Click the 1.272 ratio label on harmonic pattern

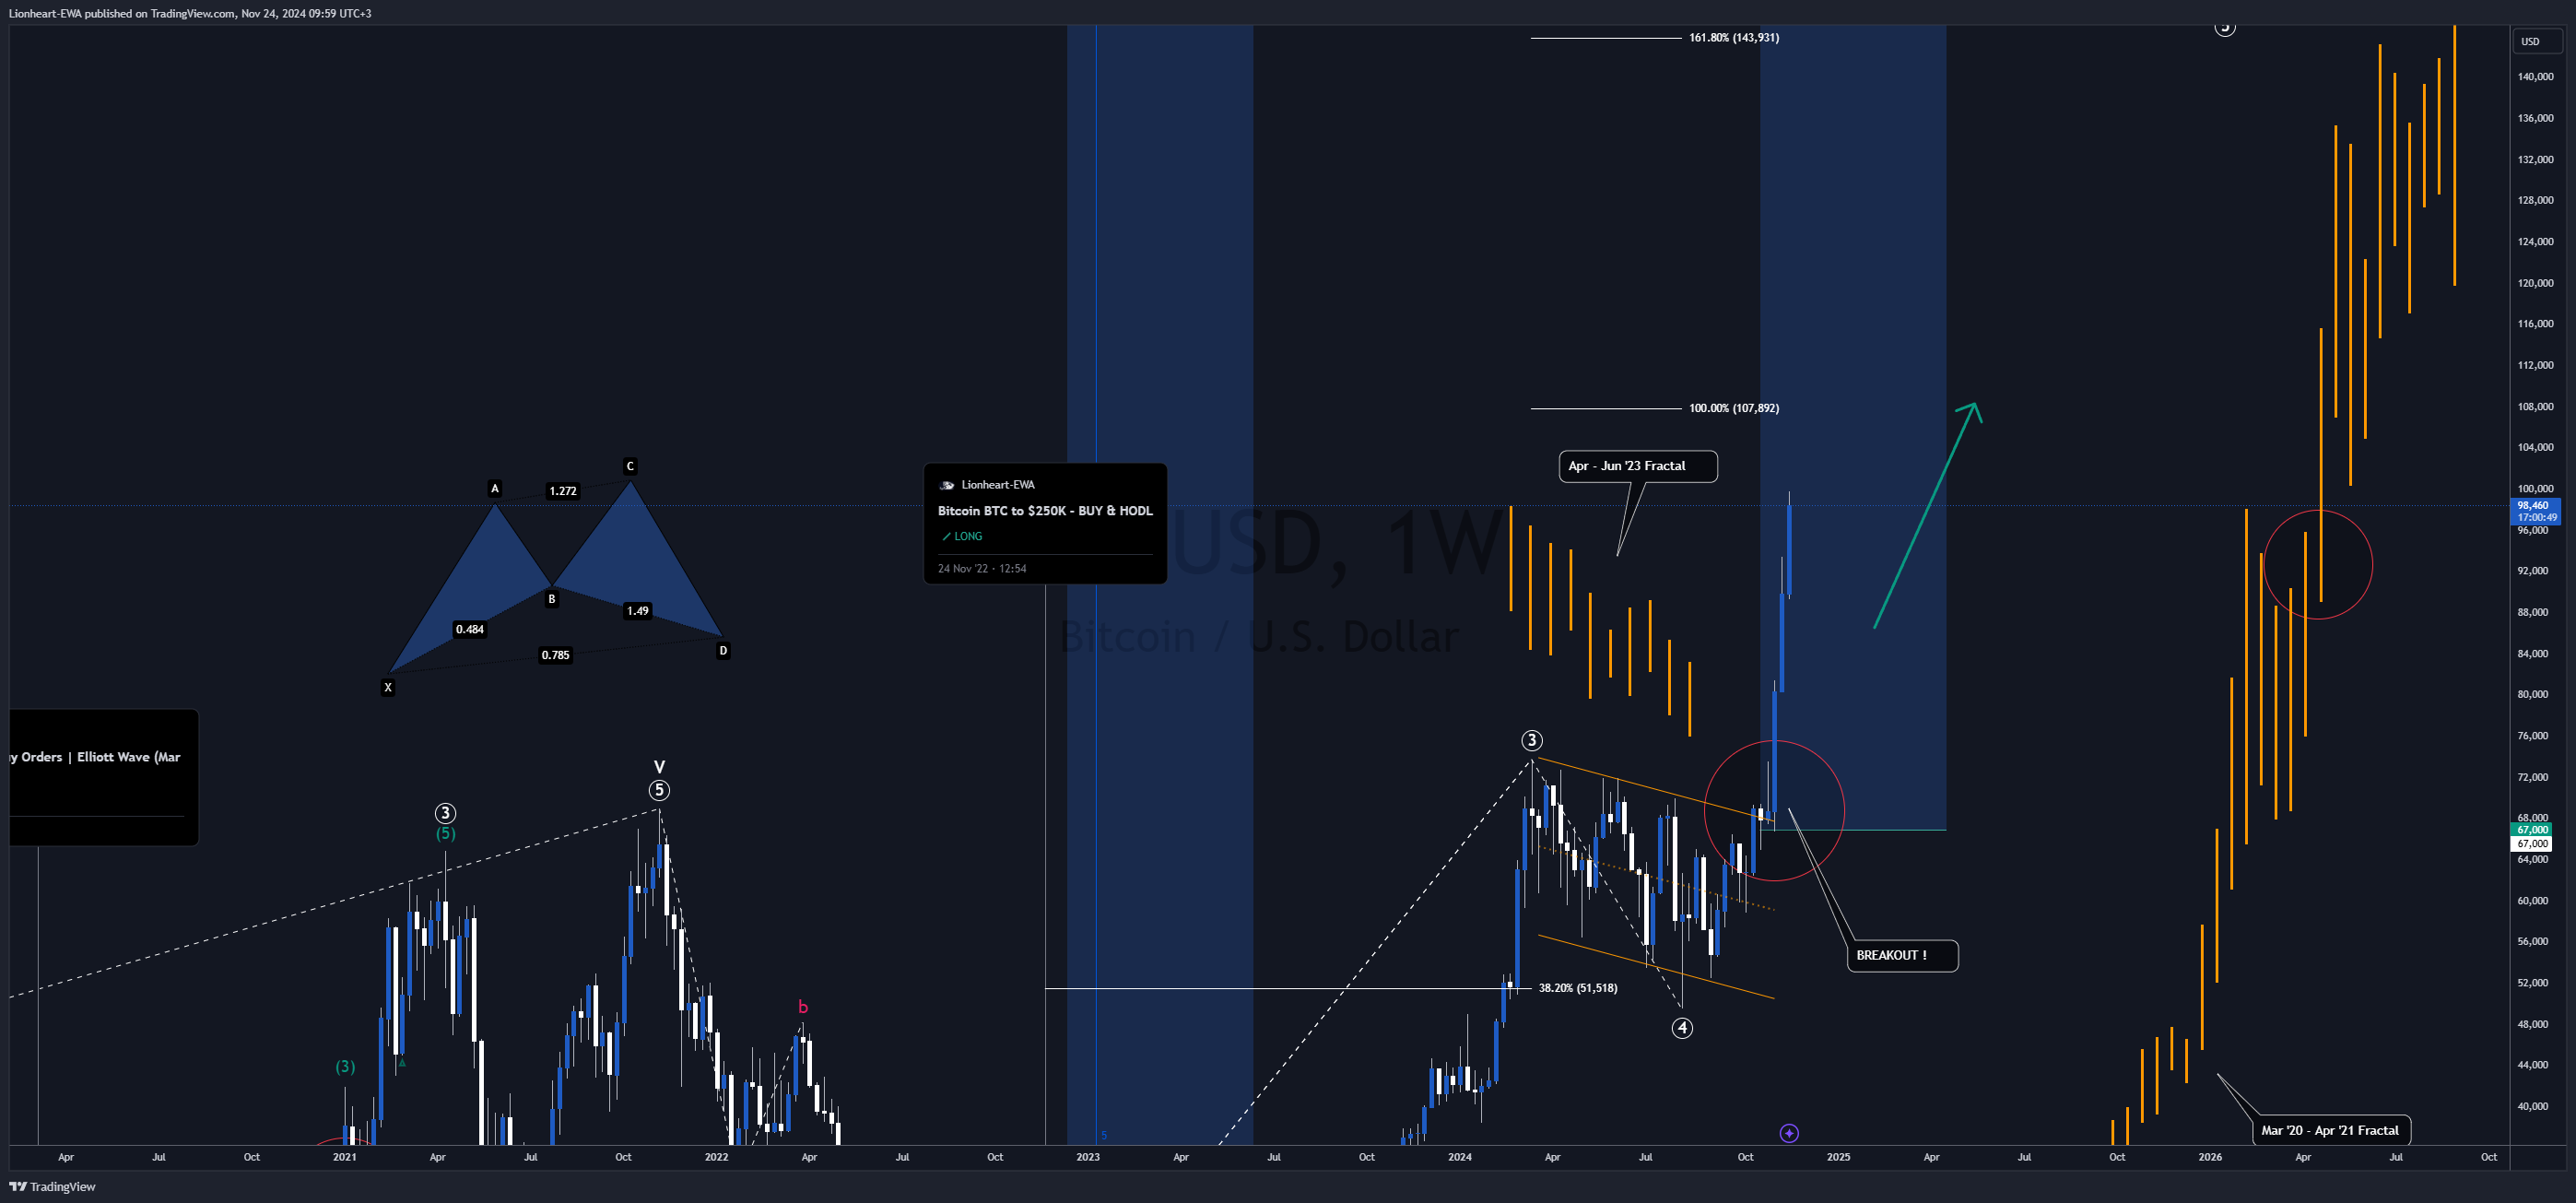click(563, 491)
